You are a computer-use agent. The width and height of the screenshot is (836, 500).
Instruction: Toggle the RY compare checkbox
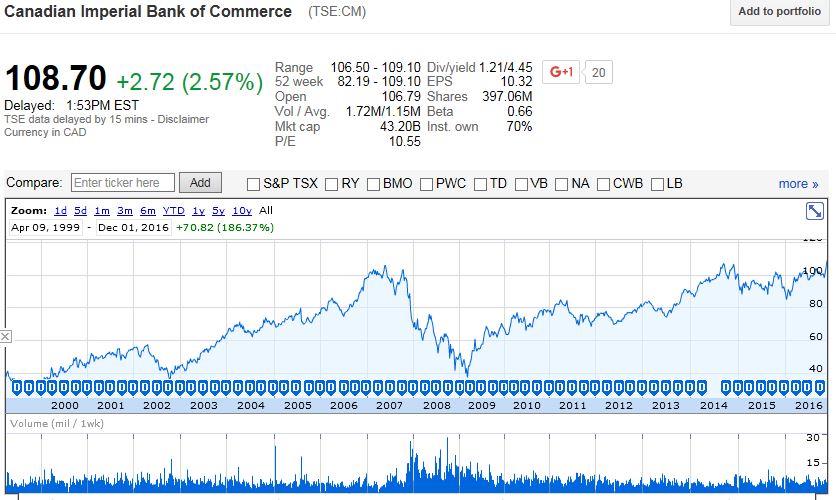[x=332, y=184]
